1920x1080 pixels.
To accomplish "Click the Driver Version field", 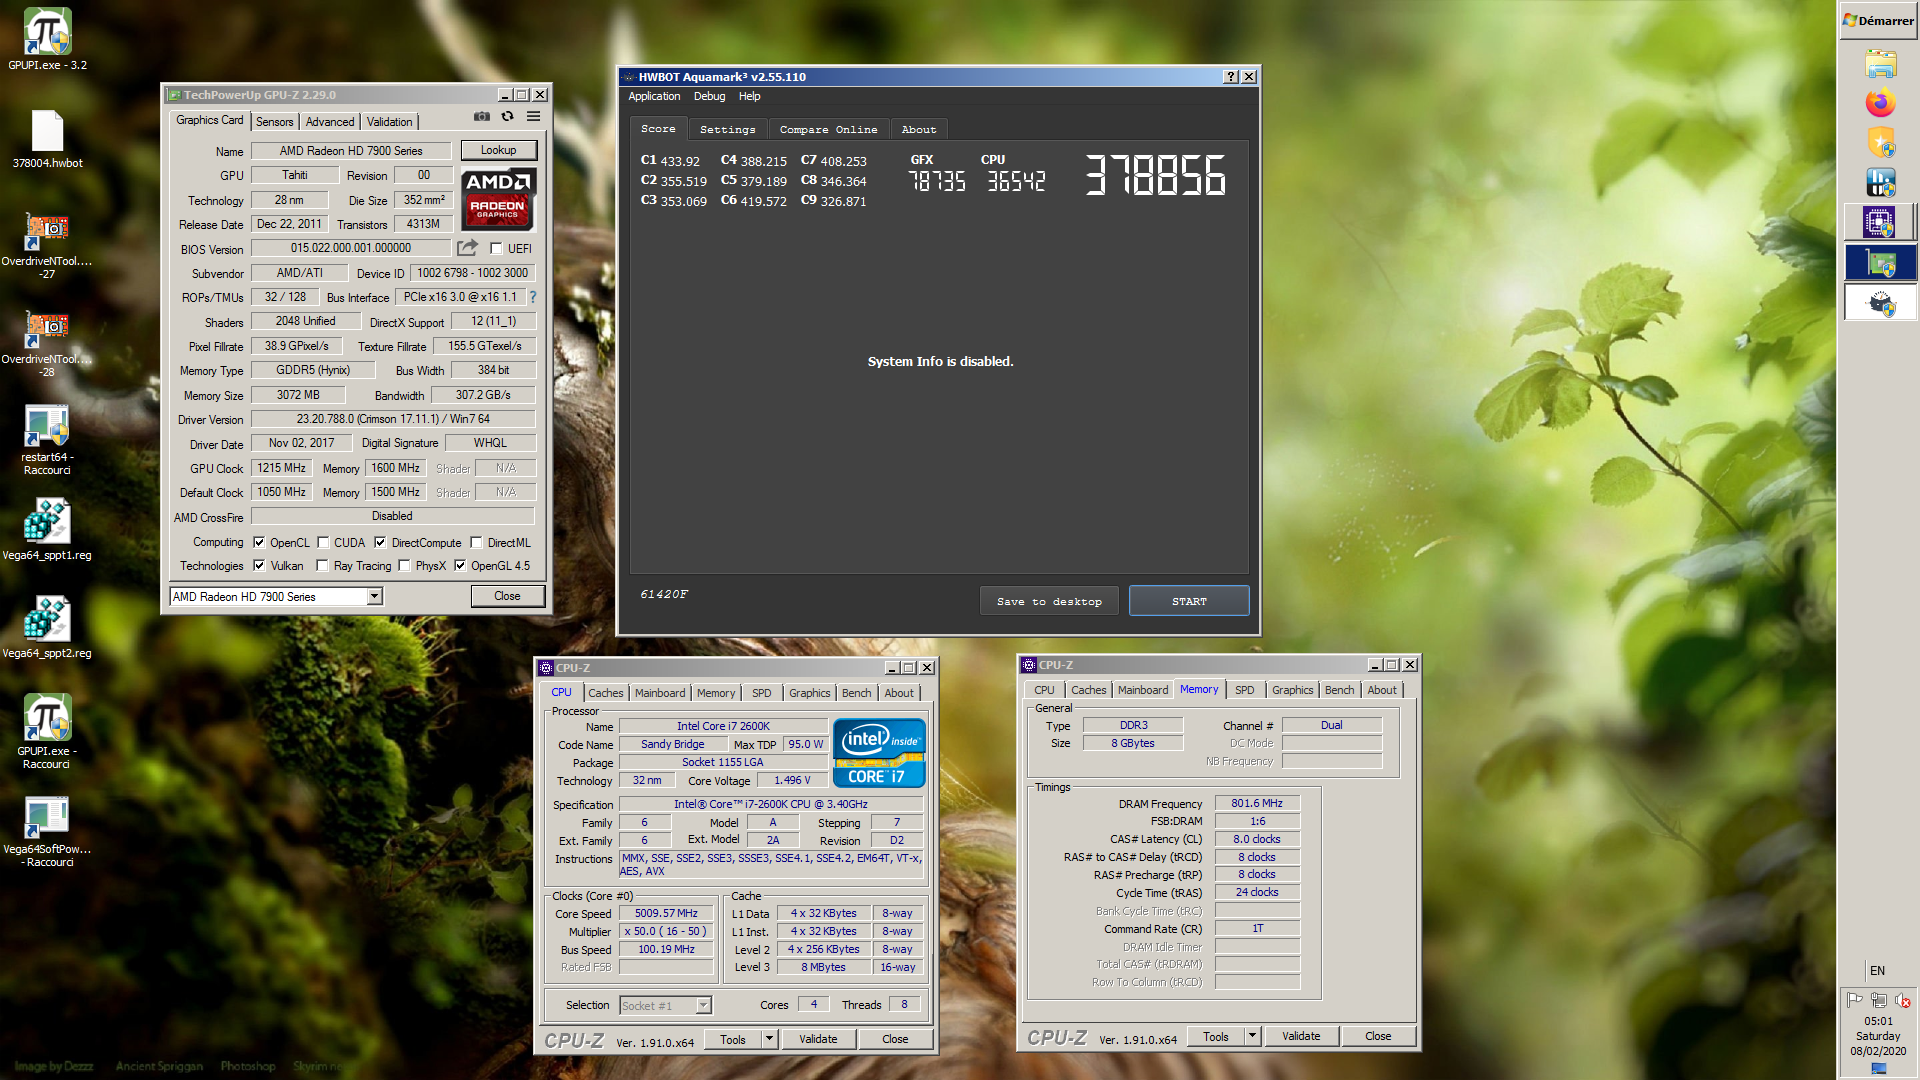I will point(393,419).
